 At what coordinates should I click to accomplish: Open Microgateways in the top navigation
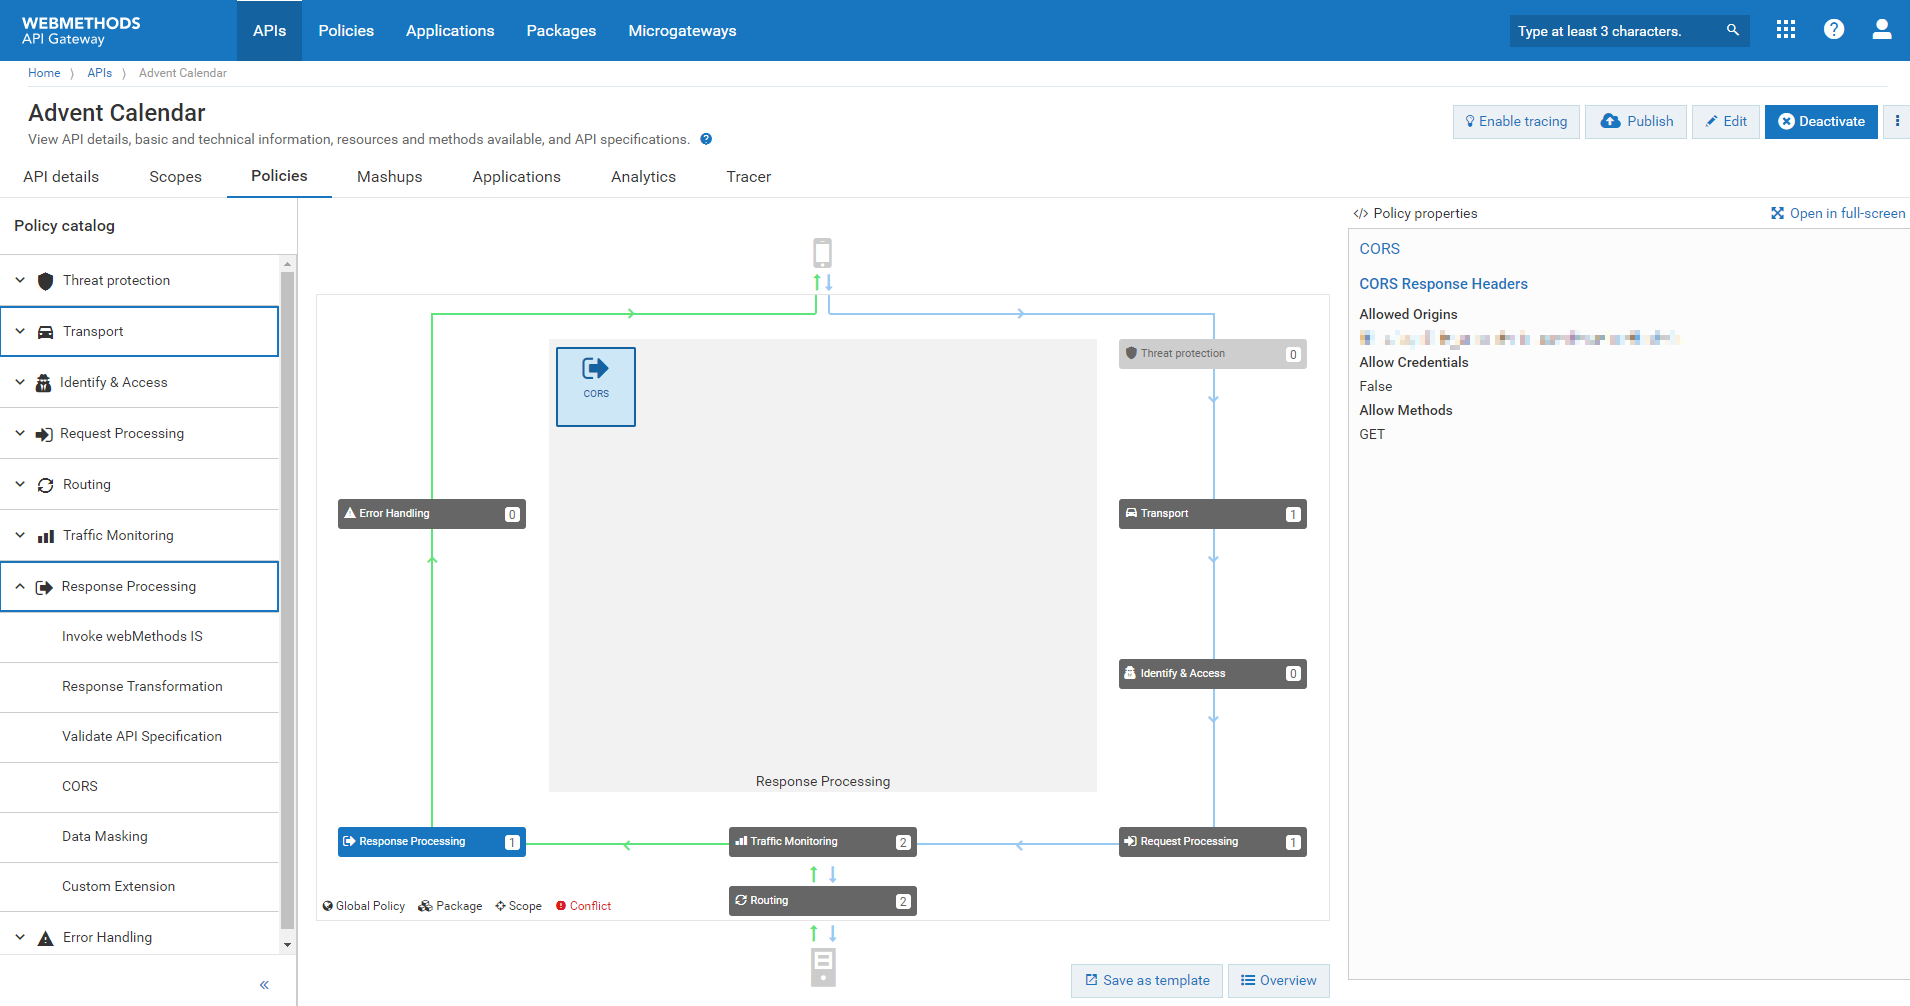[682, 31]
